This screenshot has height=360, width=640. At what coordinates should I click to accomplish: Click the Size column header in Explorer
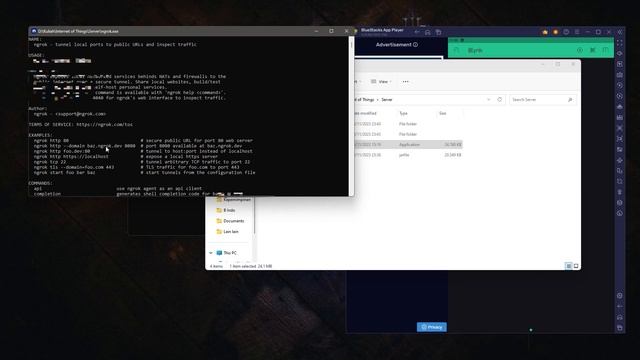[443, 113]
